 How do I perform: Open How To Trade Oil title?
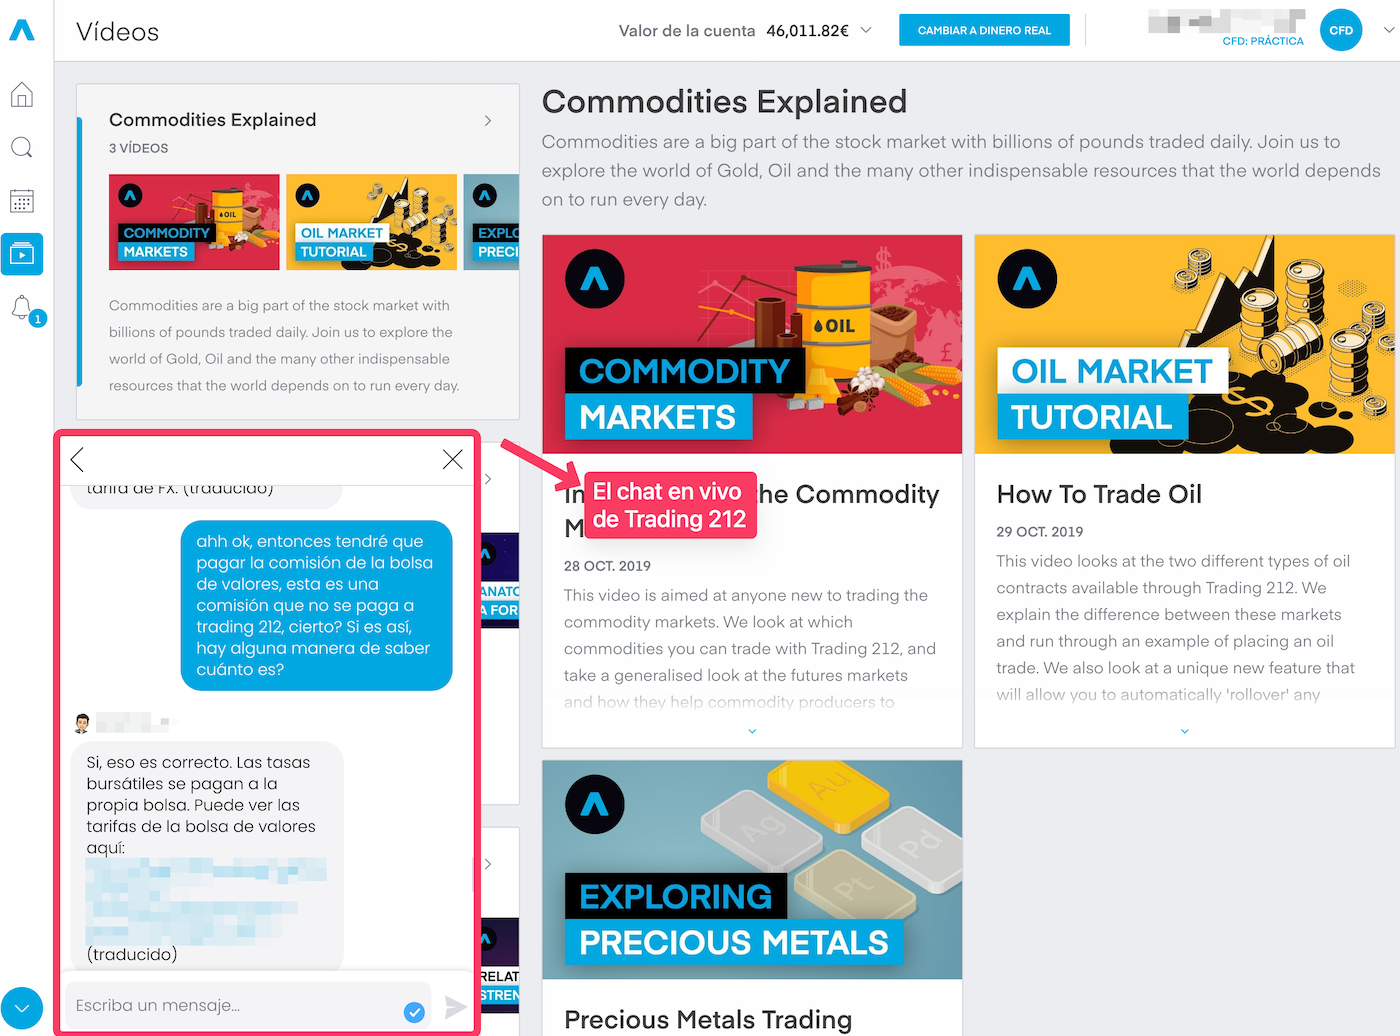[x=1099, y=494]
